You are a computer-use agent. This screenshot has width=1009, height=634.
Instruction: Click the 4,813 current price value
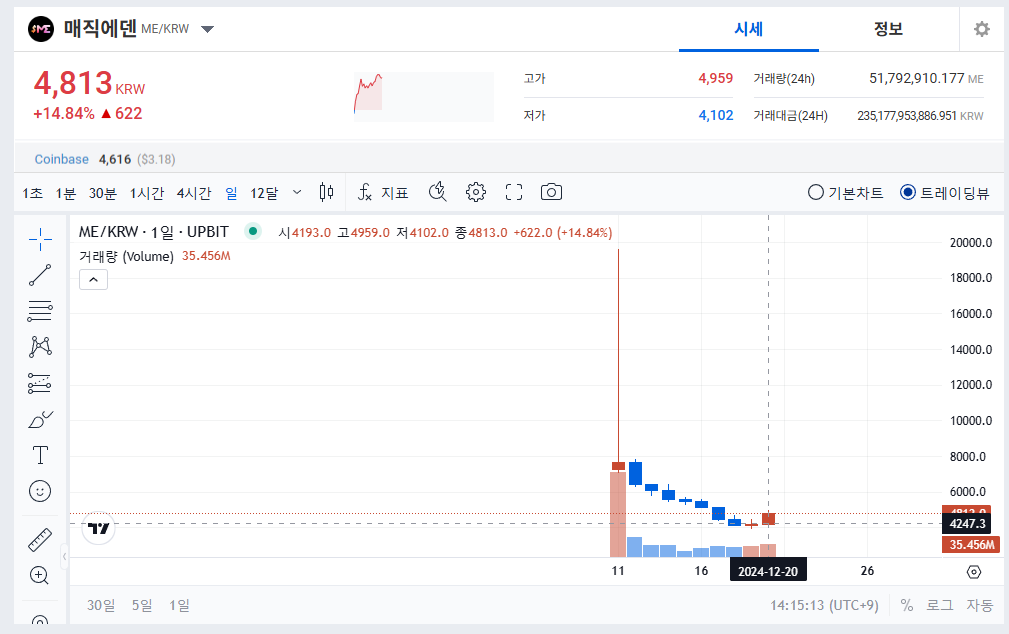tap(73, 83)
